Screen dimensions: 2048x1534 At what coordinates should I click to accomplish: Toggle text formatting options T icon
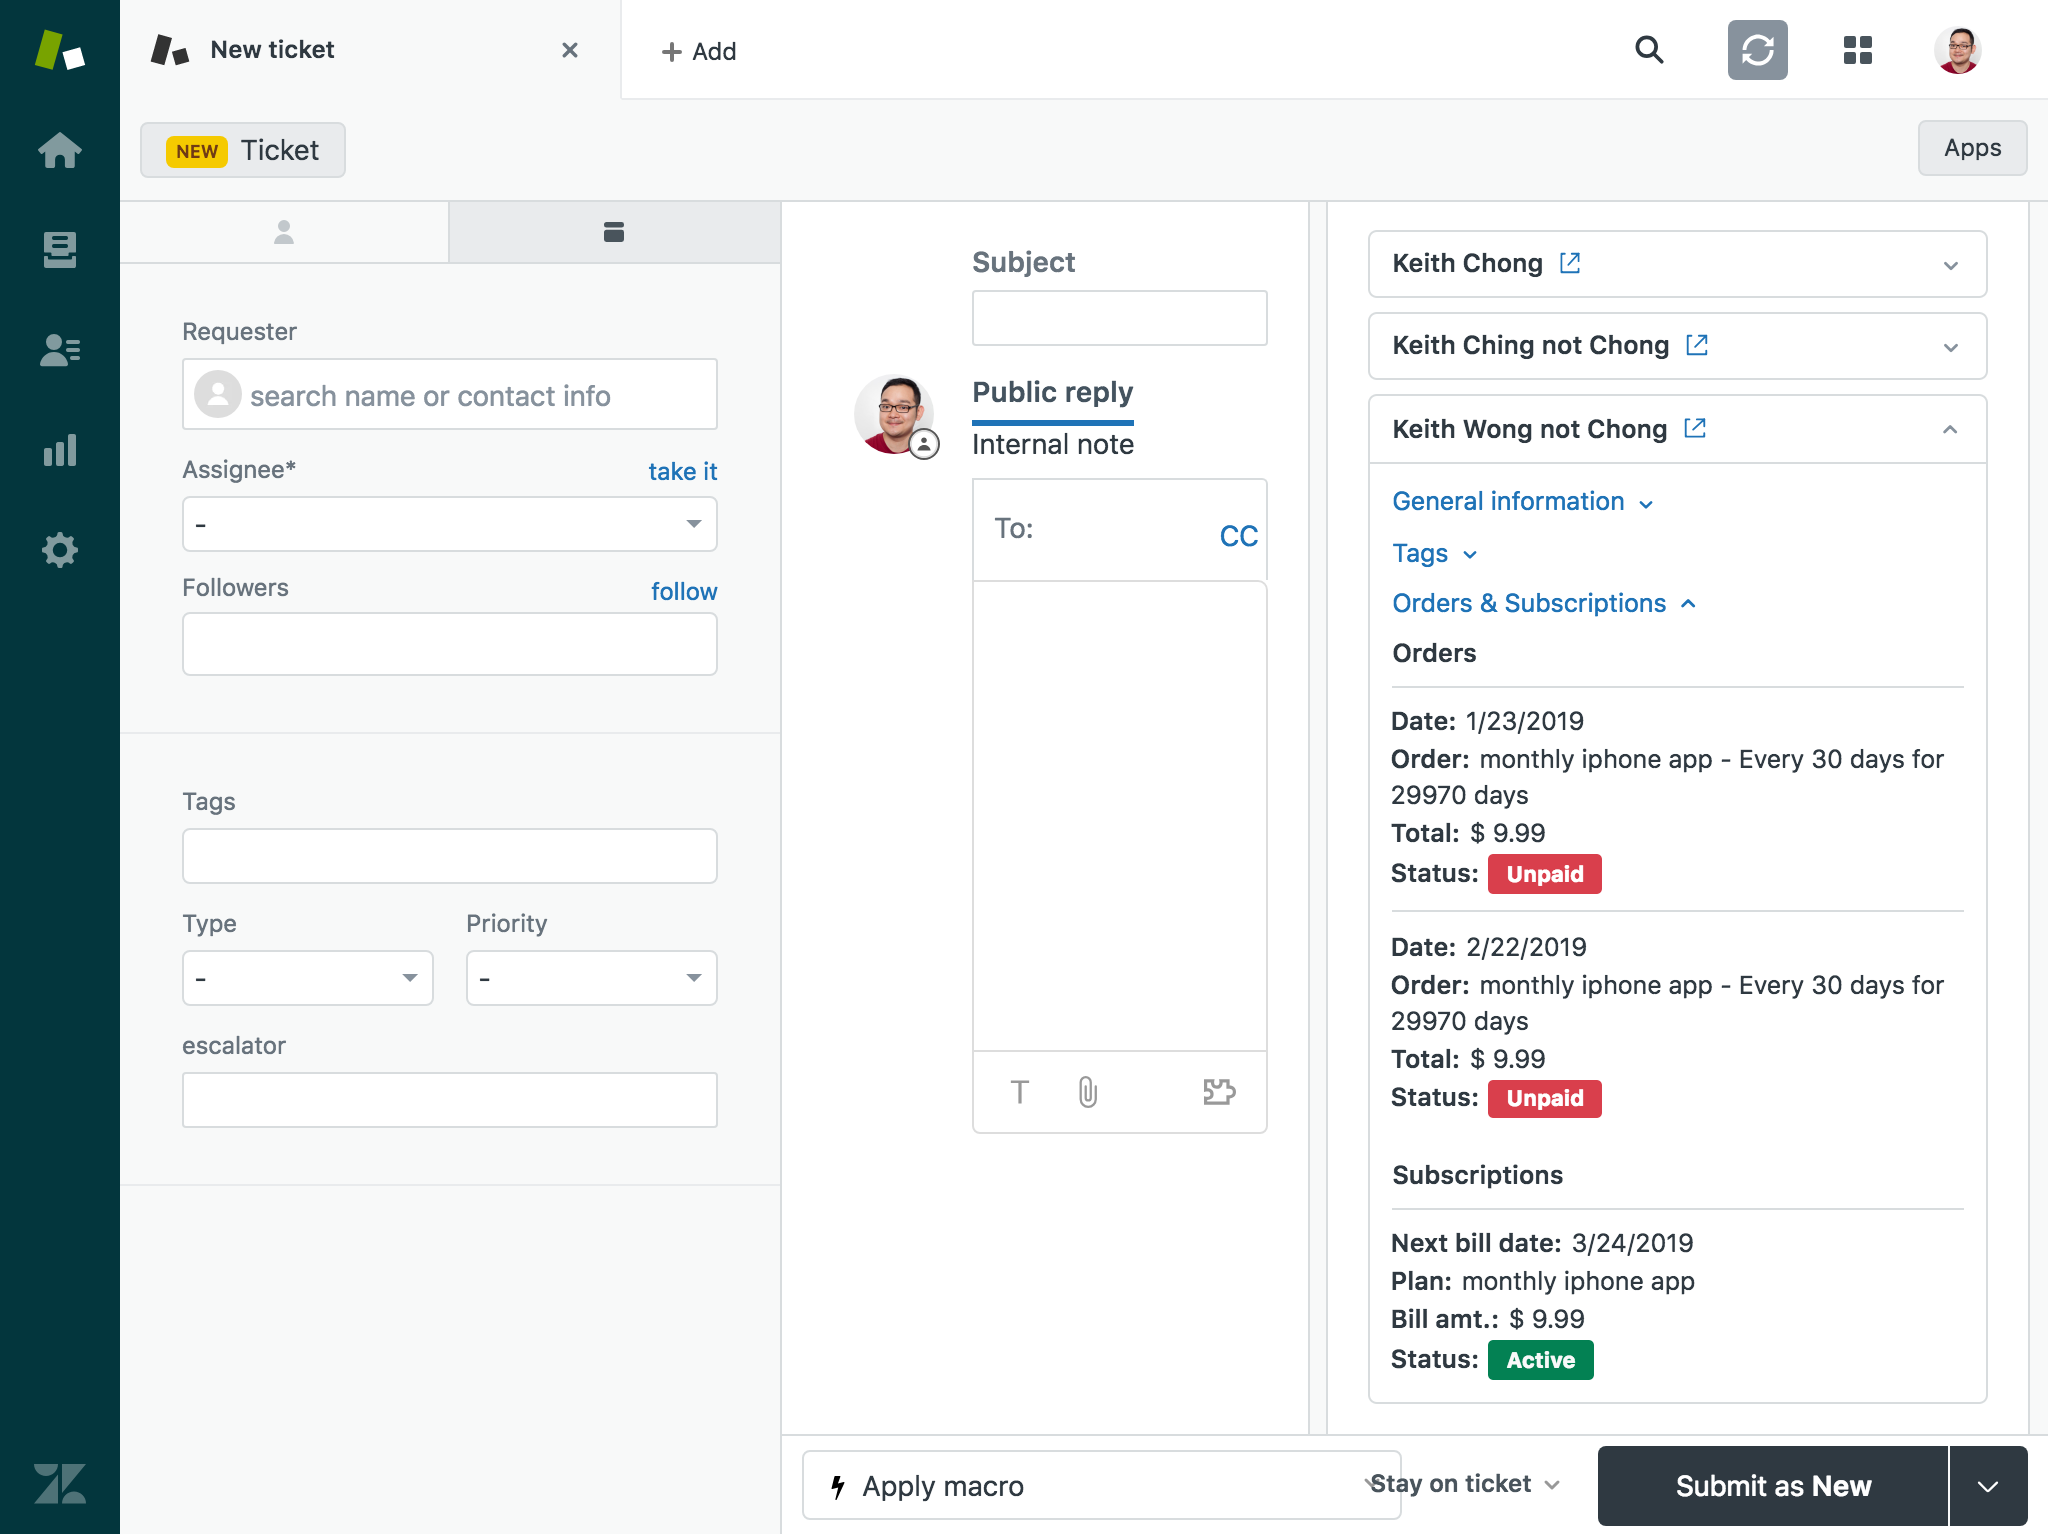1019,1092
